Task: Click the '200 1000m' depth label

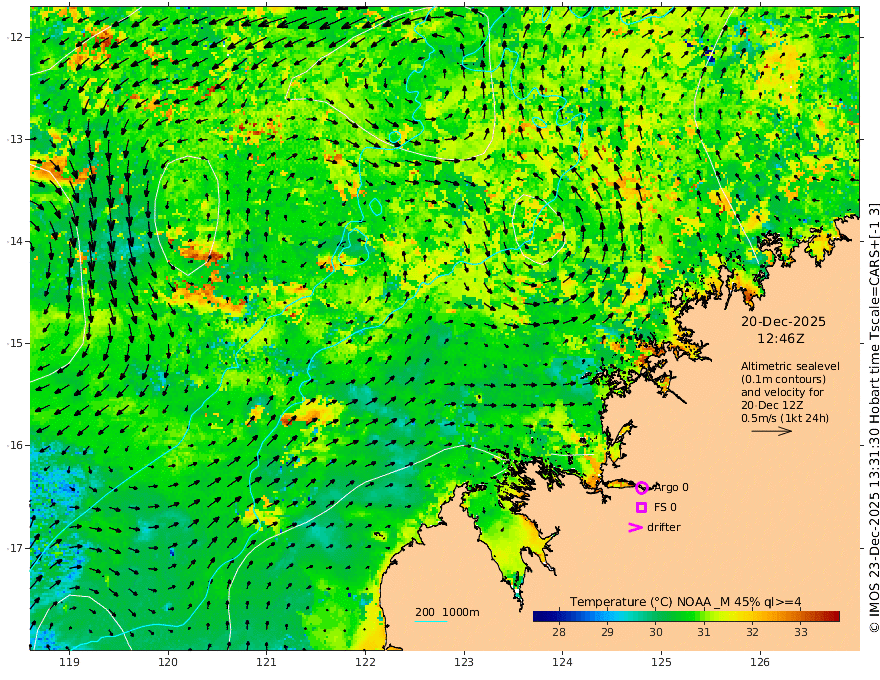Action: pos(447,612)
